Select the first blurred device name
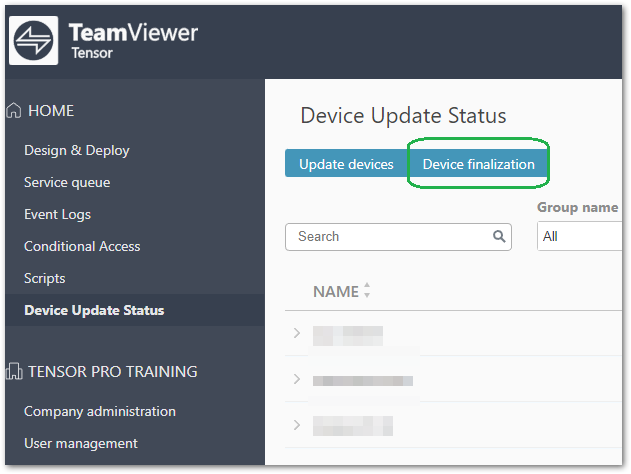631x474 pixels. [348, 336]
